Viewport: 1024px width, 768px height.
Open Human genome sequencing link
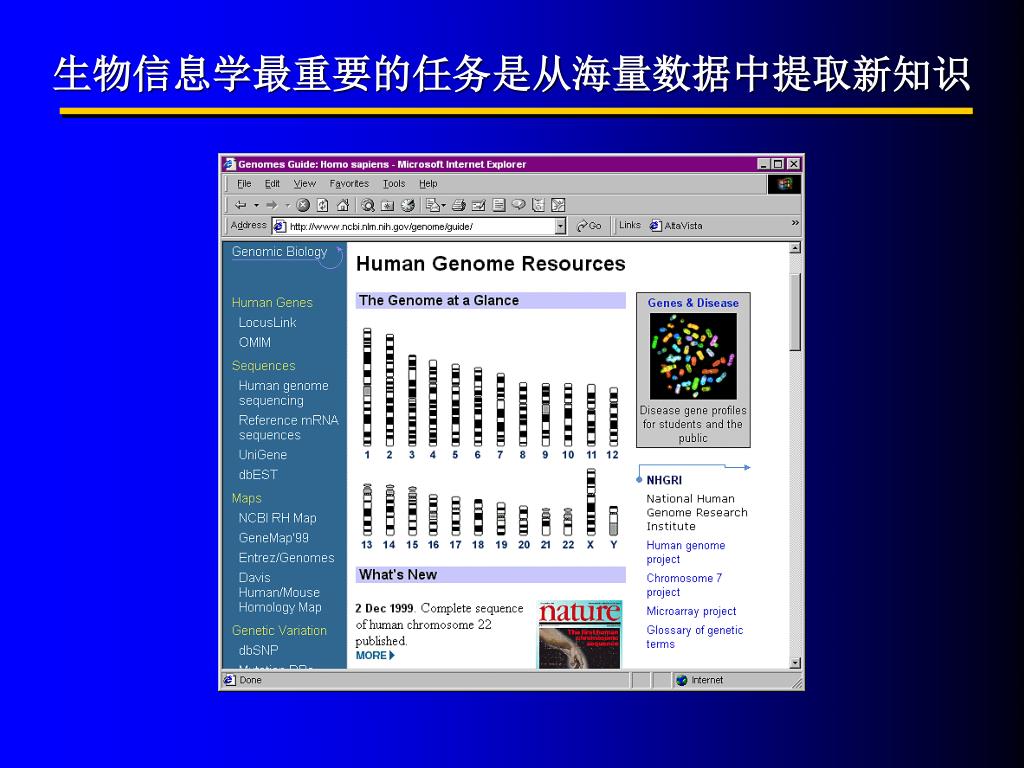[x=283, y=393]
